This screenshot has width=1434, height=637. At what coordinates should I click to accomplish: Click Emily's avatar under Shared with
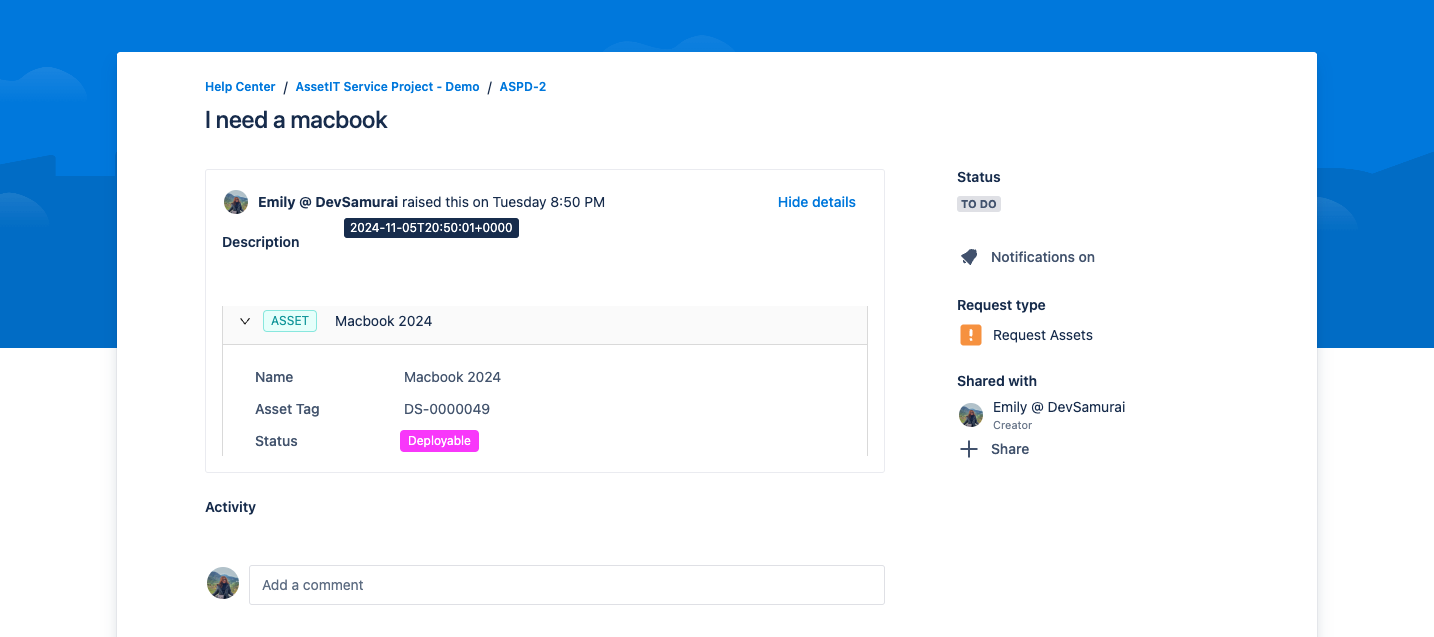point(970,415)
